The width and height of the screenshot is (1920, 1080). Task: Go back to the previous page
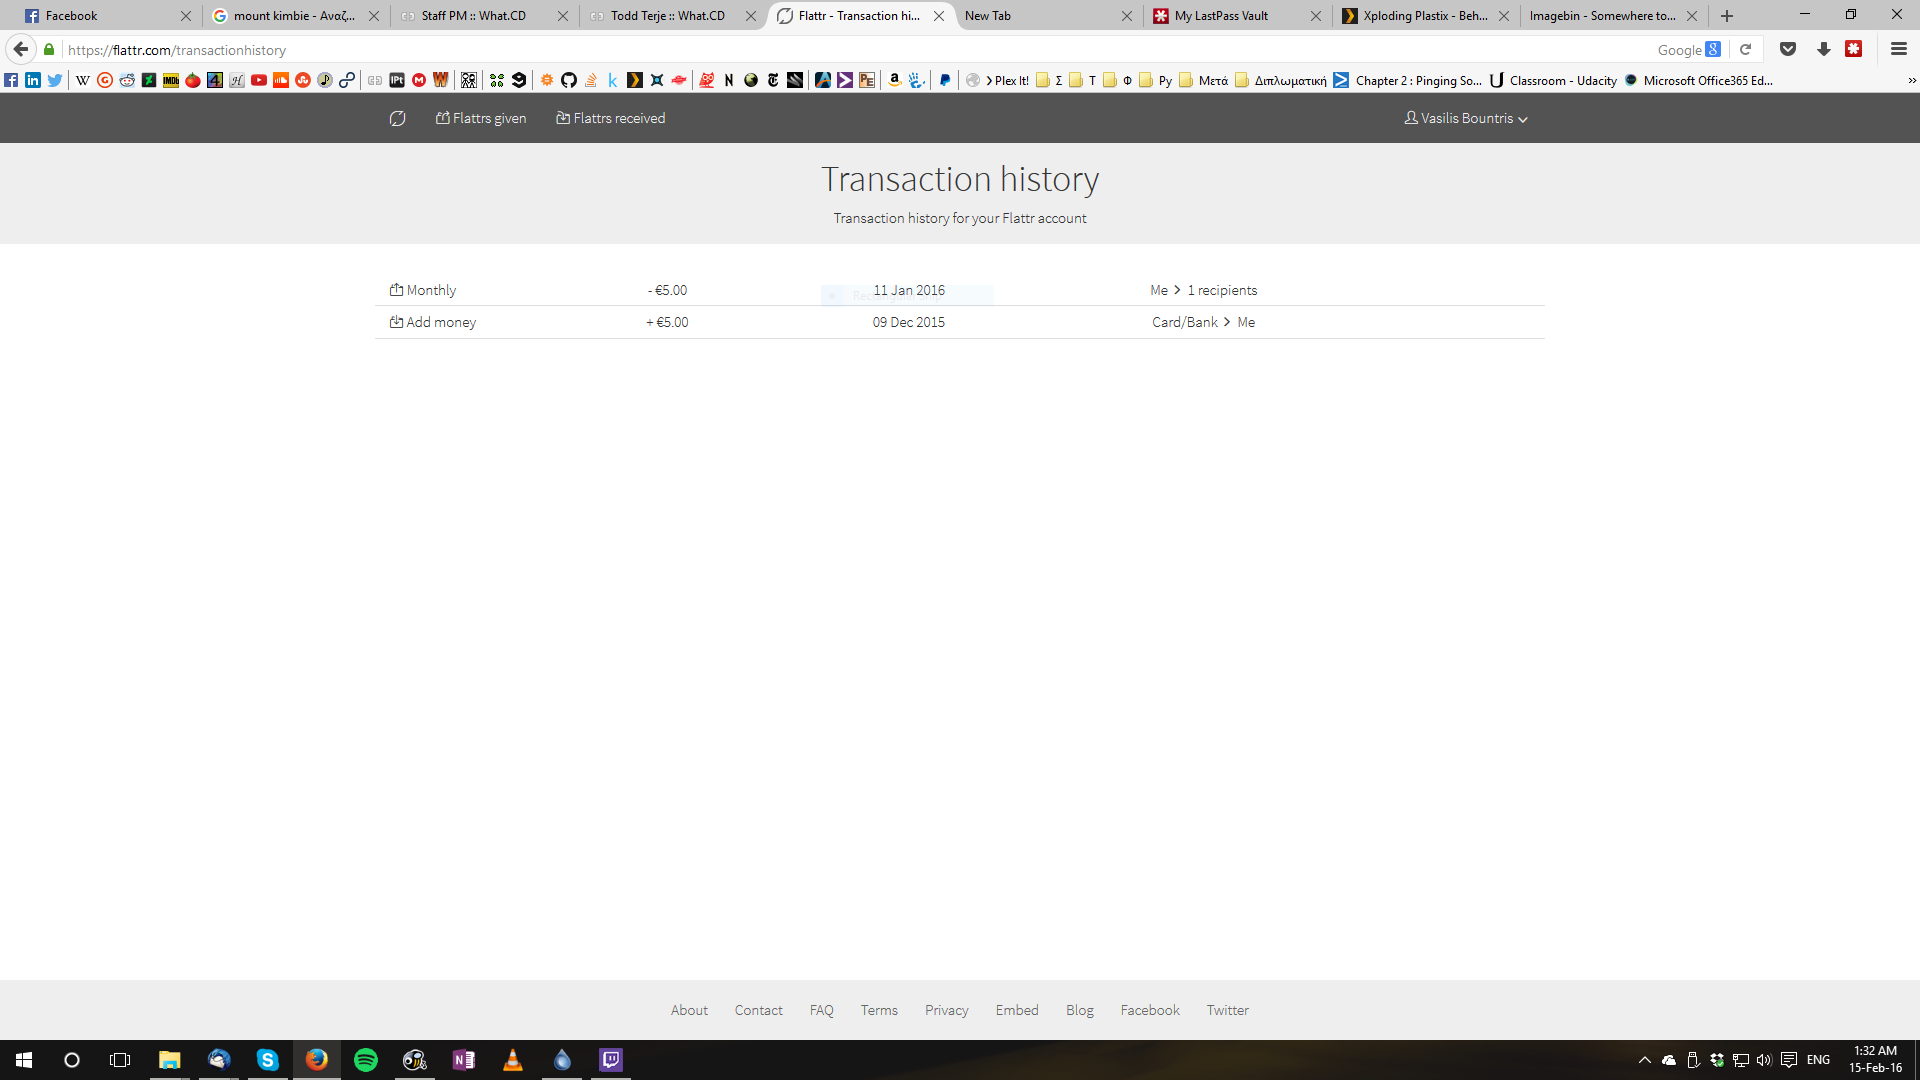pyautogui.click(x=21, y=49)
